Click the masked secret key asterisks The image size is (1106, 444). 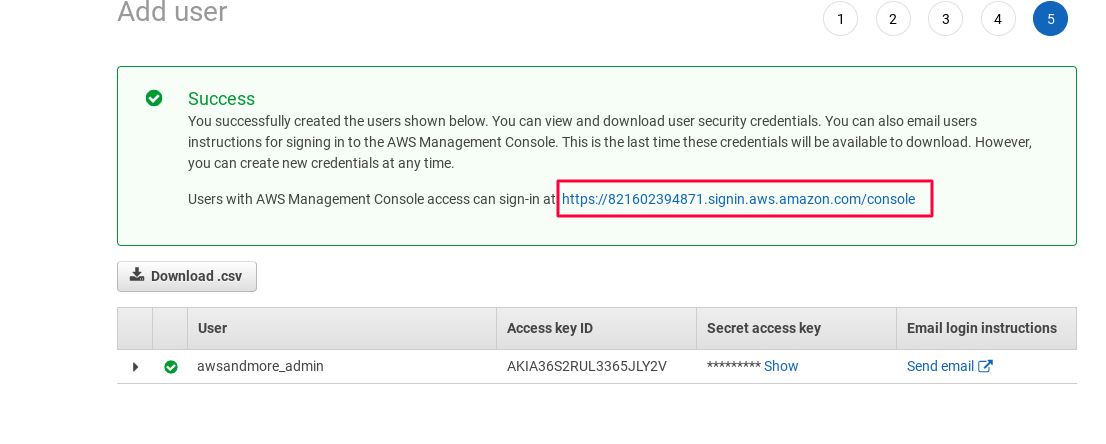coord(734,366)
